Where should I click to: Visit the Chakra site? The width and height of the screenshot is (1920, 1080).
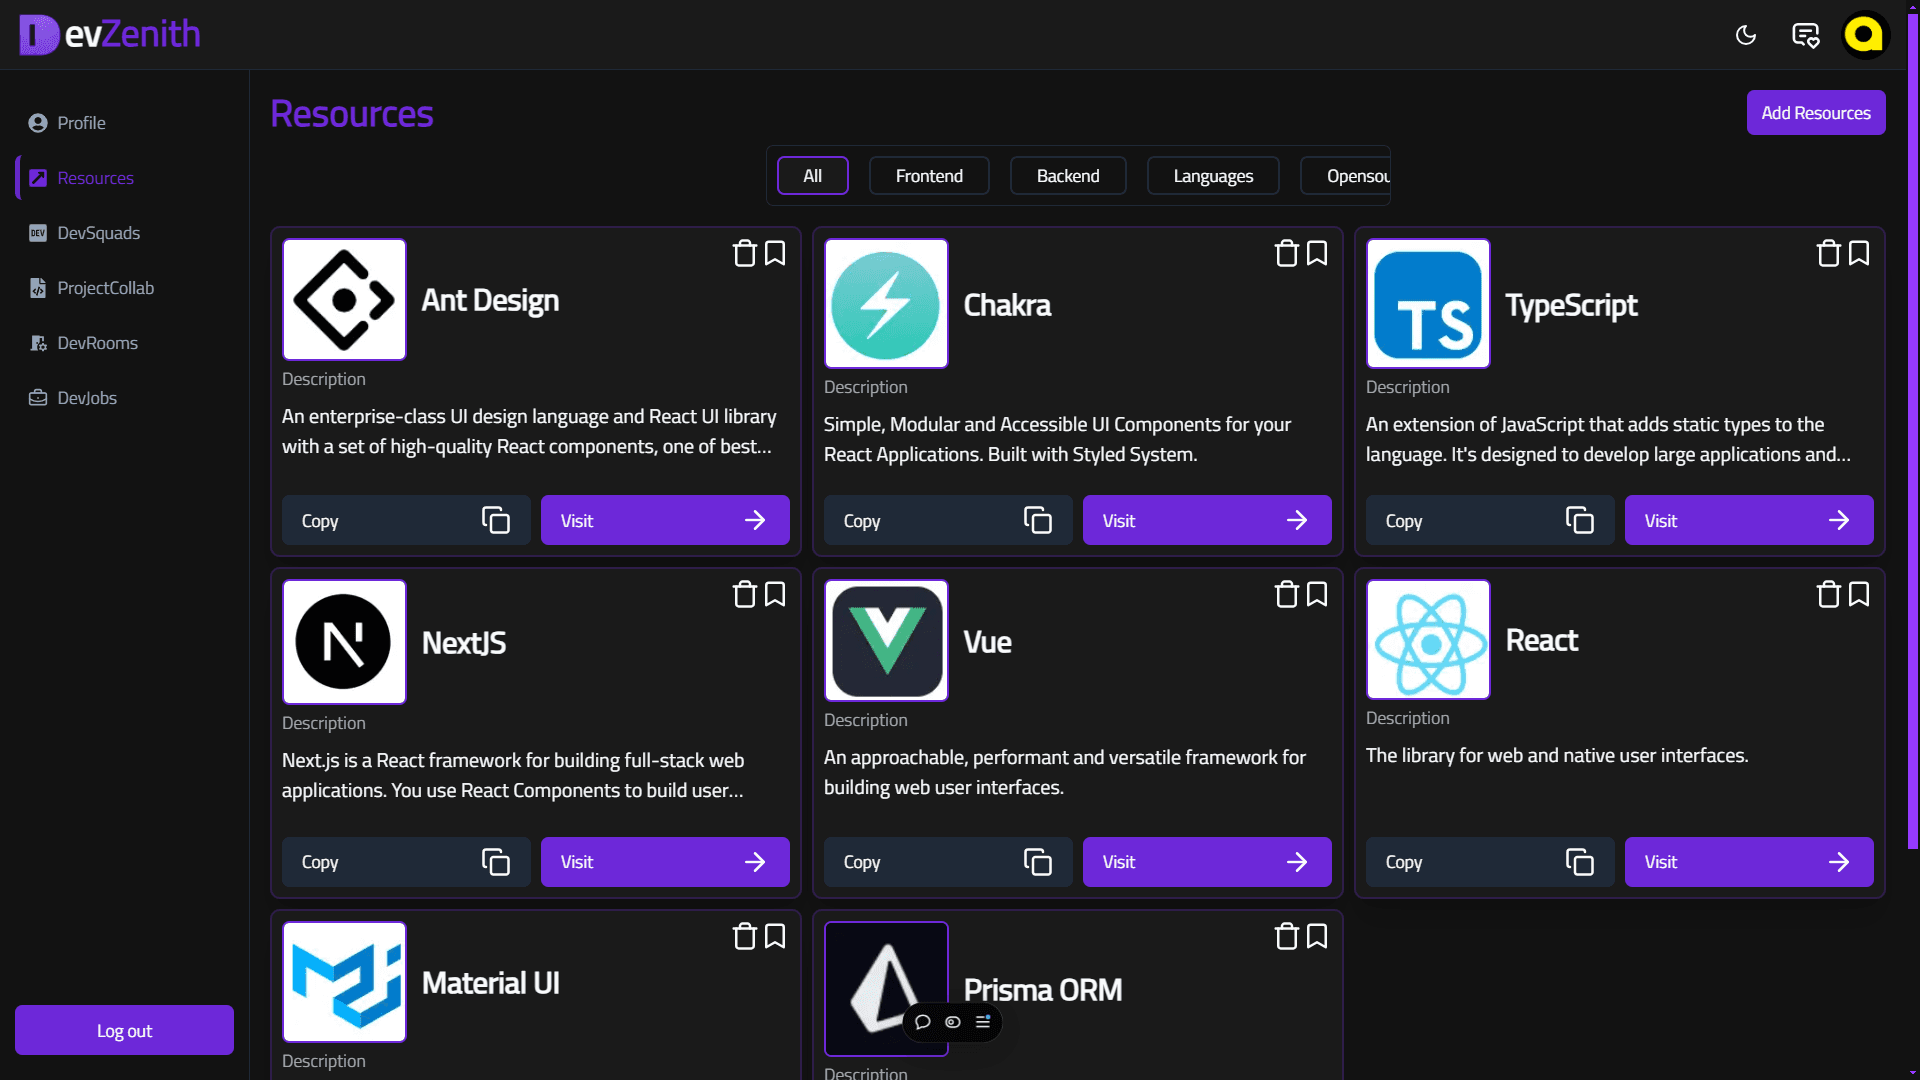tap(1207, 520)
